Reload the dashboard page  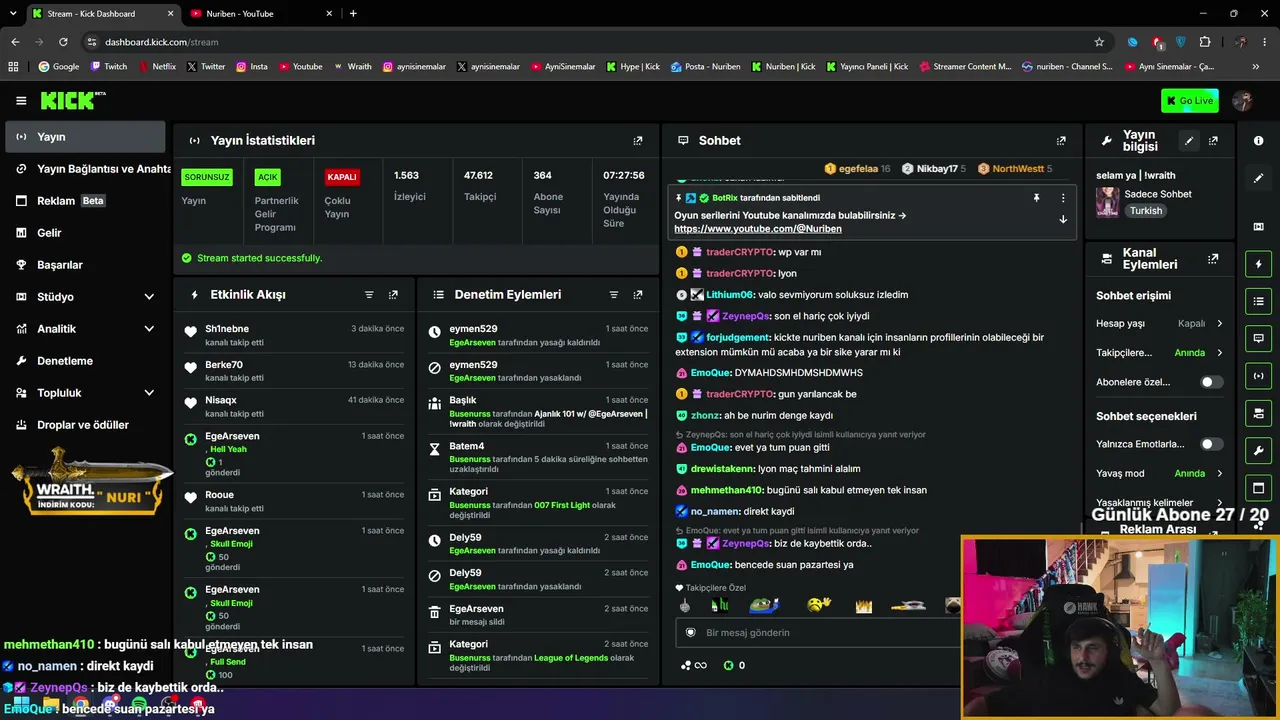coord(63,42)
